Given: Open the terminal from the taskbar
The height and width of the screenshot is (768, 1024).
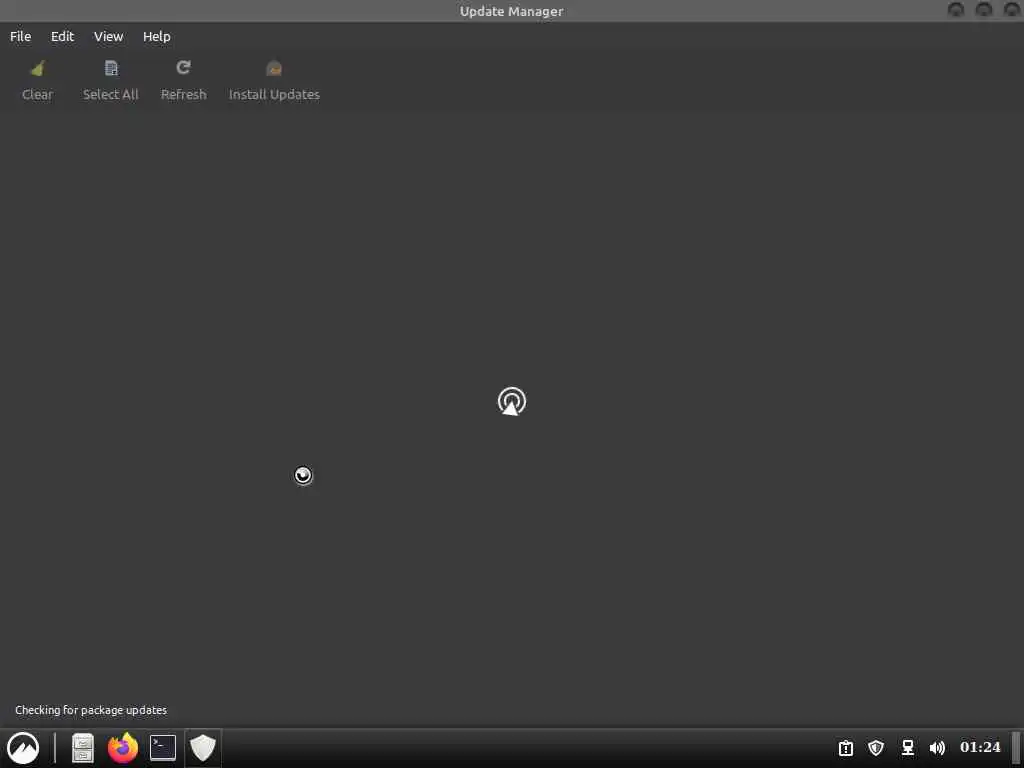Looking at the screenshot, I should click(x=163, y=748).
